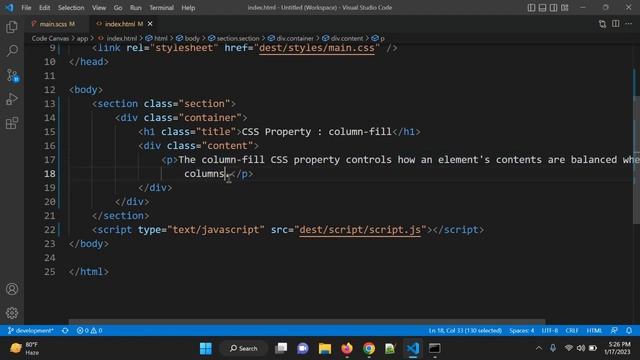Toggle secondary side bar layout icon
The height and width of the screenshot is (360, 640).
[x=553, y=8]
